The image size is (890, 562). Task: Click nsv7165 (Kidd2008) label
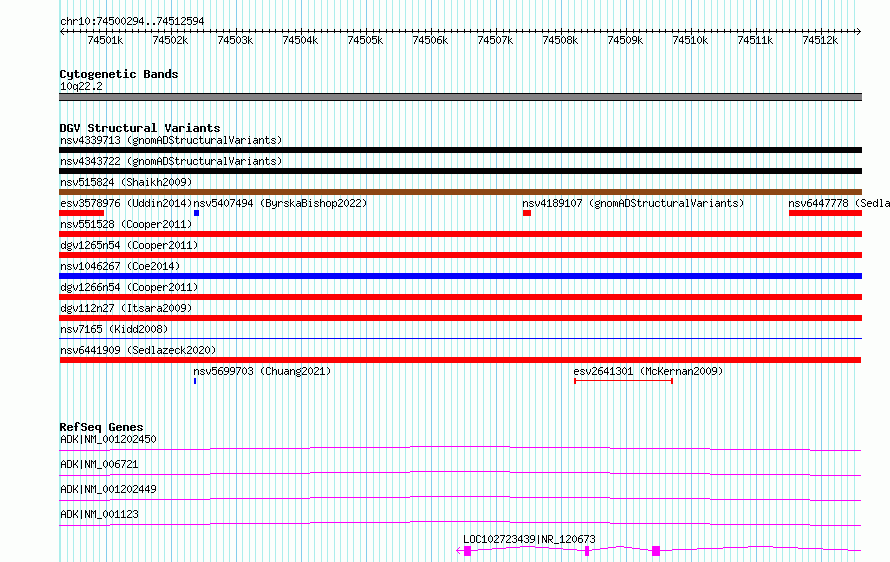coord(114,329)
